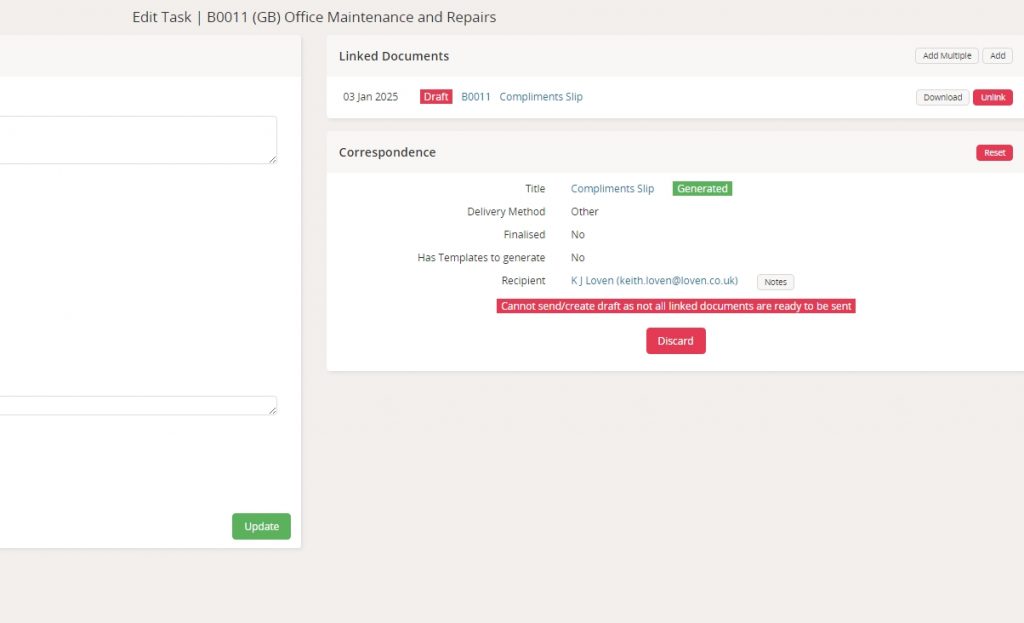
Task: Open Compliments Slip link beside B0011
Action: click(541, 97)
